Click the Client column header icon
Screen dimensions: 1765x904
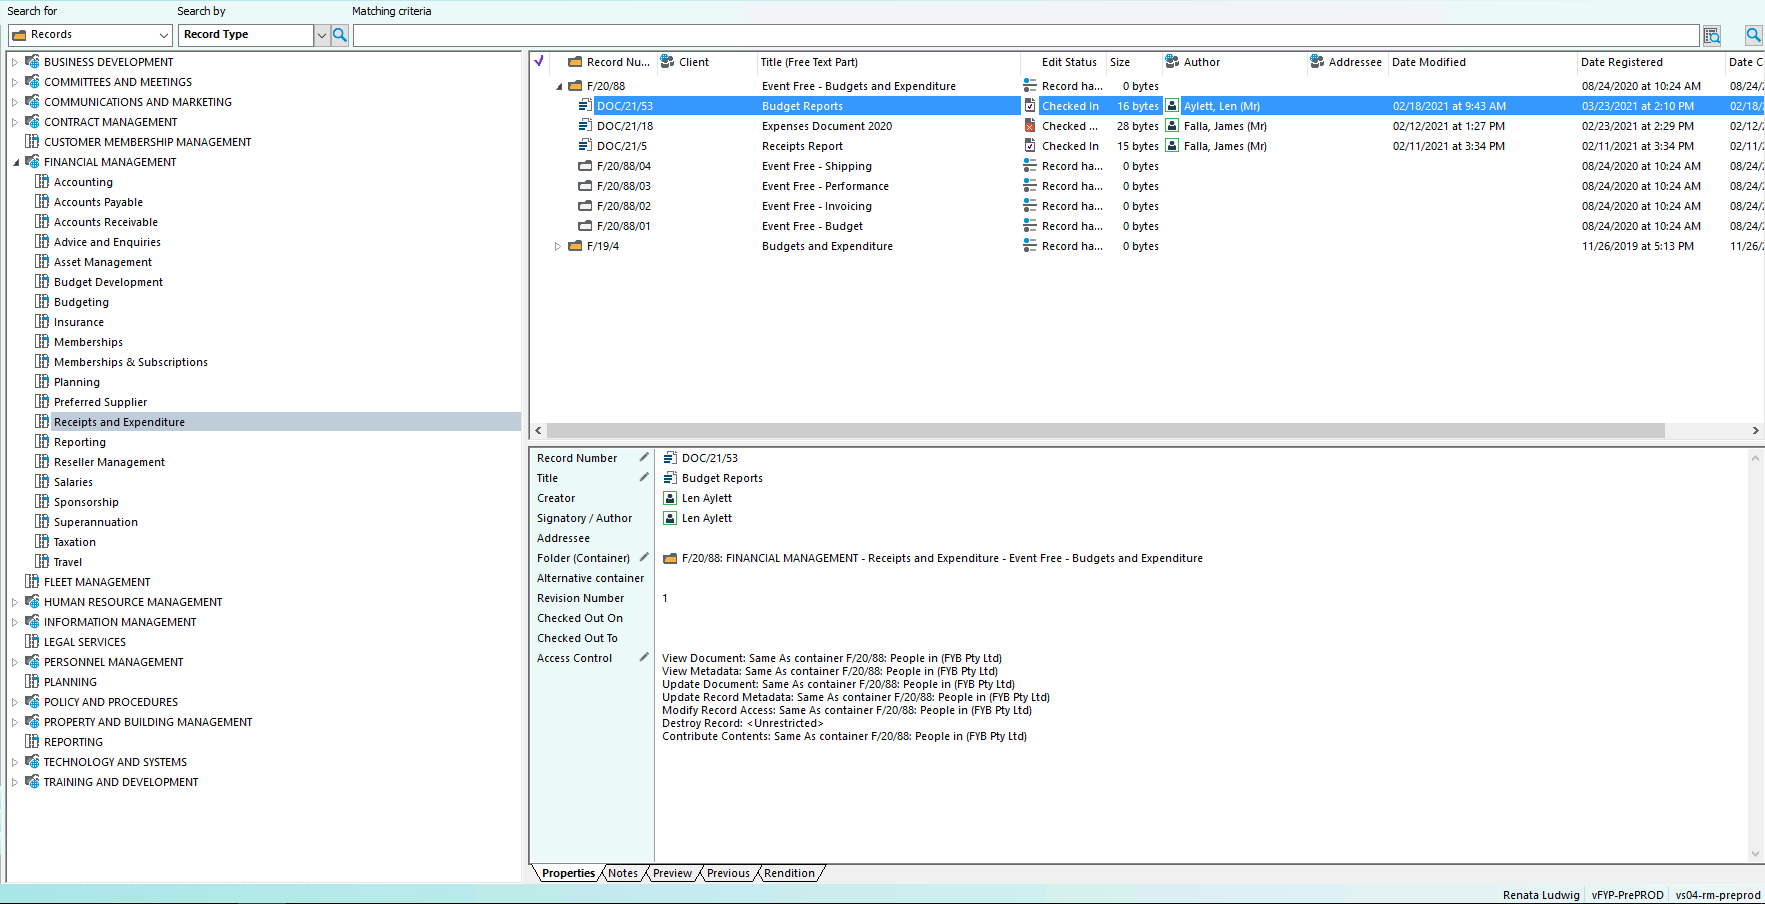tap(665, 62)
